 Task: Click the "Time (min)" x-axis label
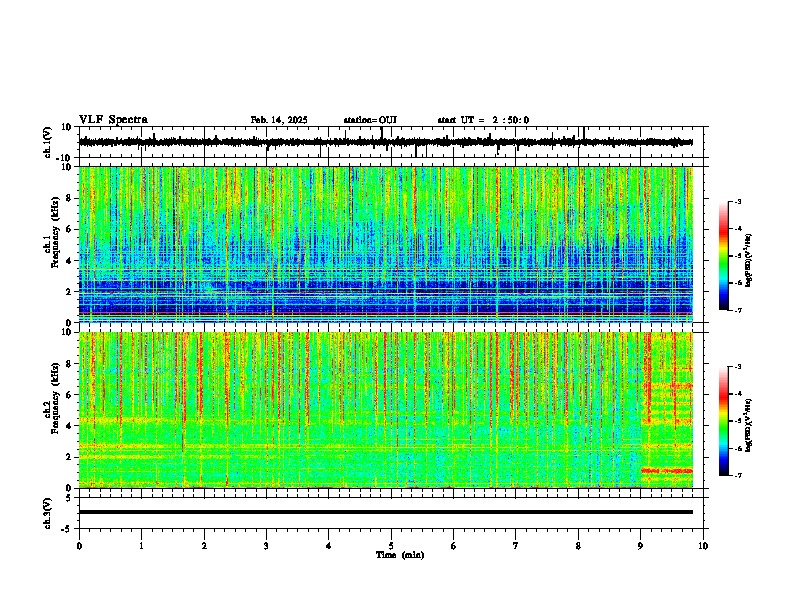point(400,555)
